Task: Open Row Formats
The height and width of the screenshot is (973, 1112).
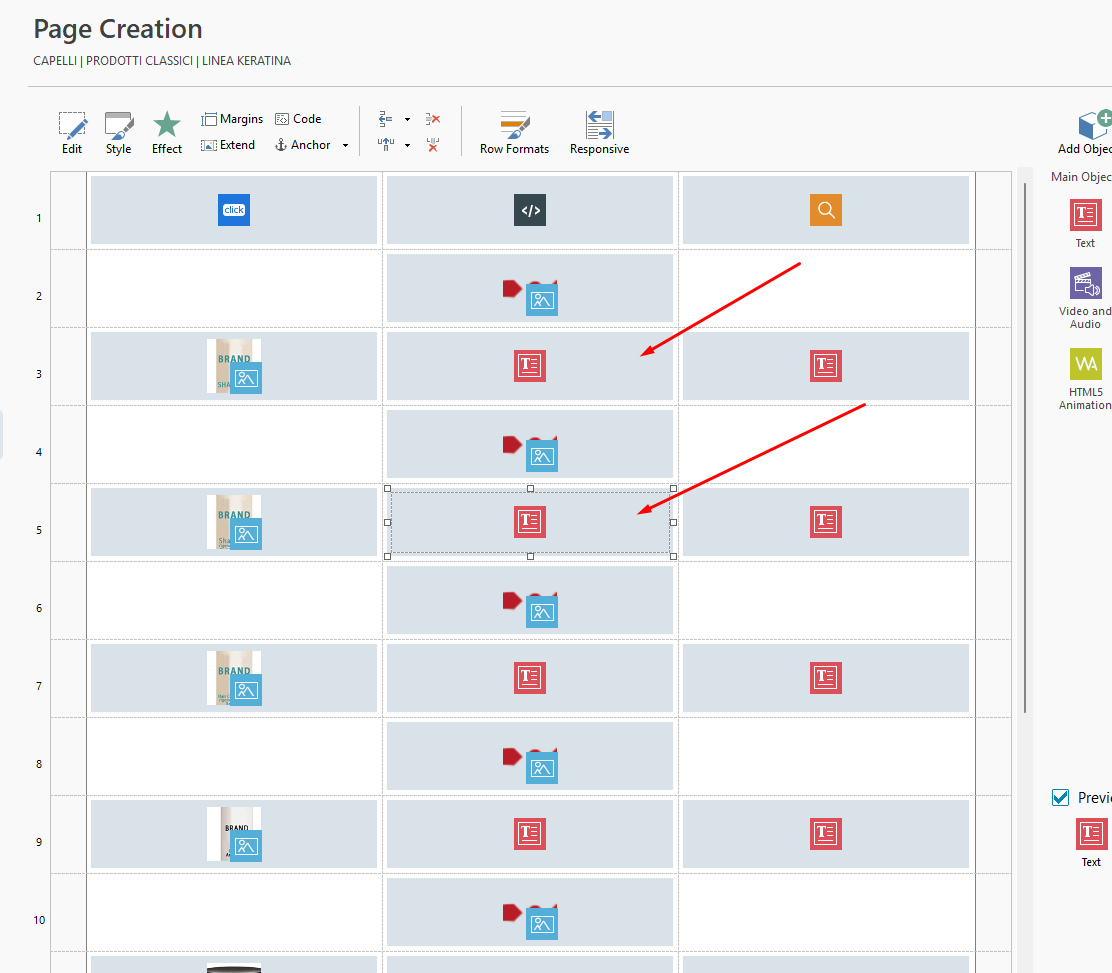Action: (x=514, y=133)
